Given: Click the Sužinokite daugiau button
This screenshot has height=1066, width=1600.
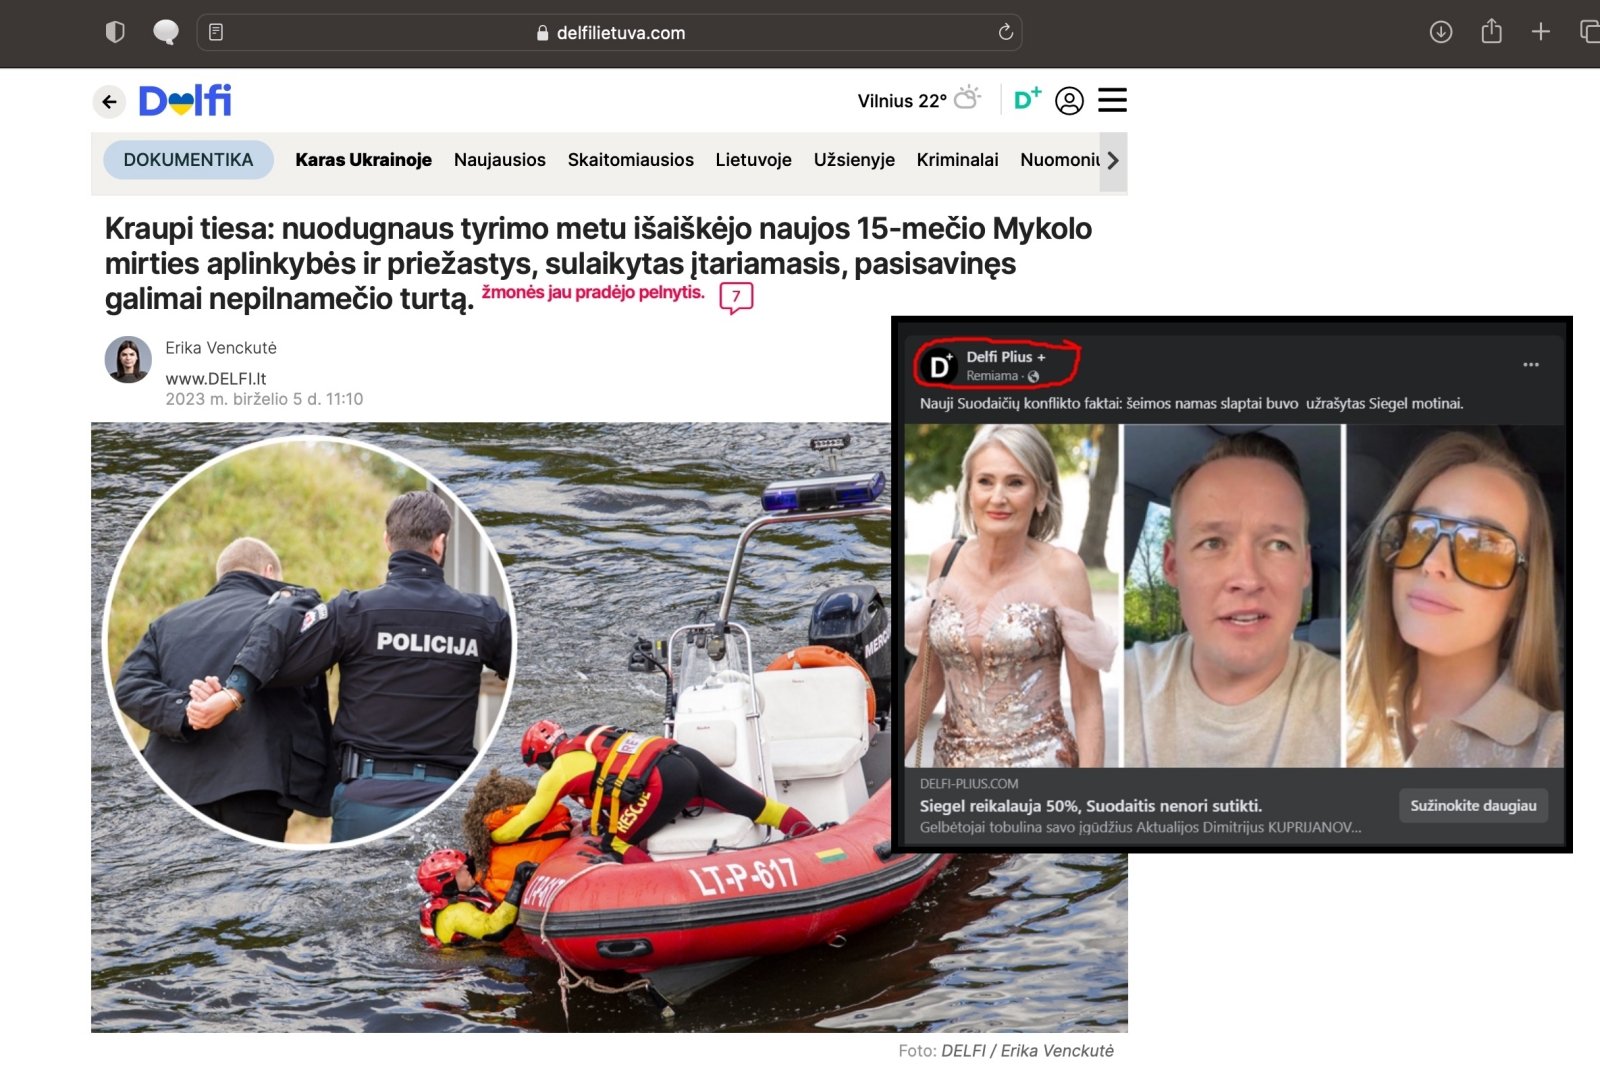Looking at the screenshot, I should coord(1473,806).
